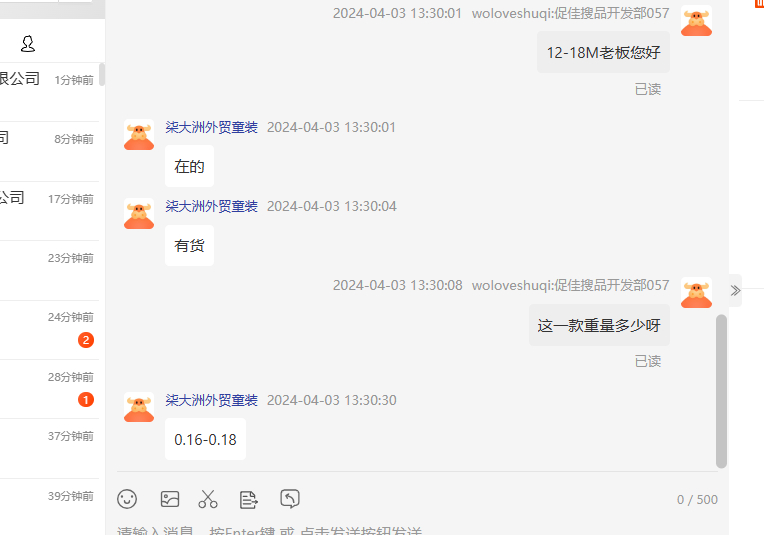This screenshot has height=535, width=764.
Task: Open conversation from 8分钟前
Action: [49, 152]
